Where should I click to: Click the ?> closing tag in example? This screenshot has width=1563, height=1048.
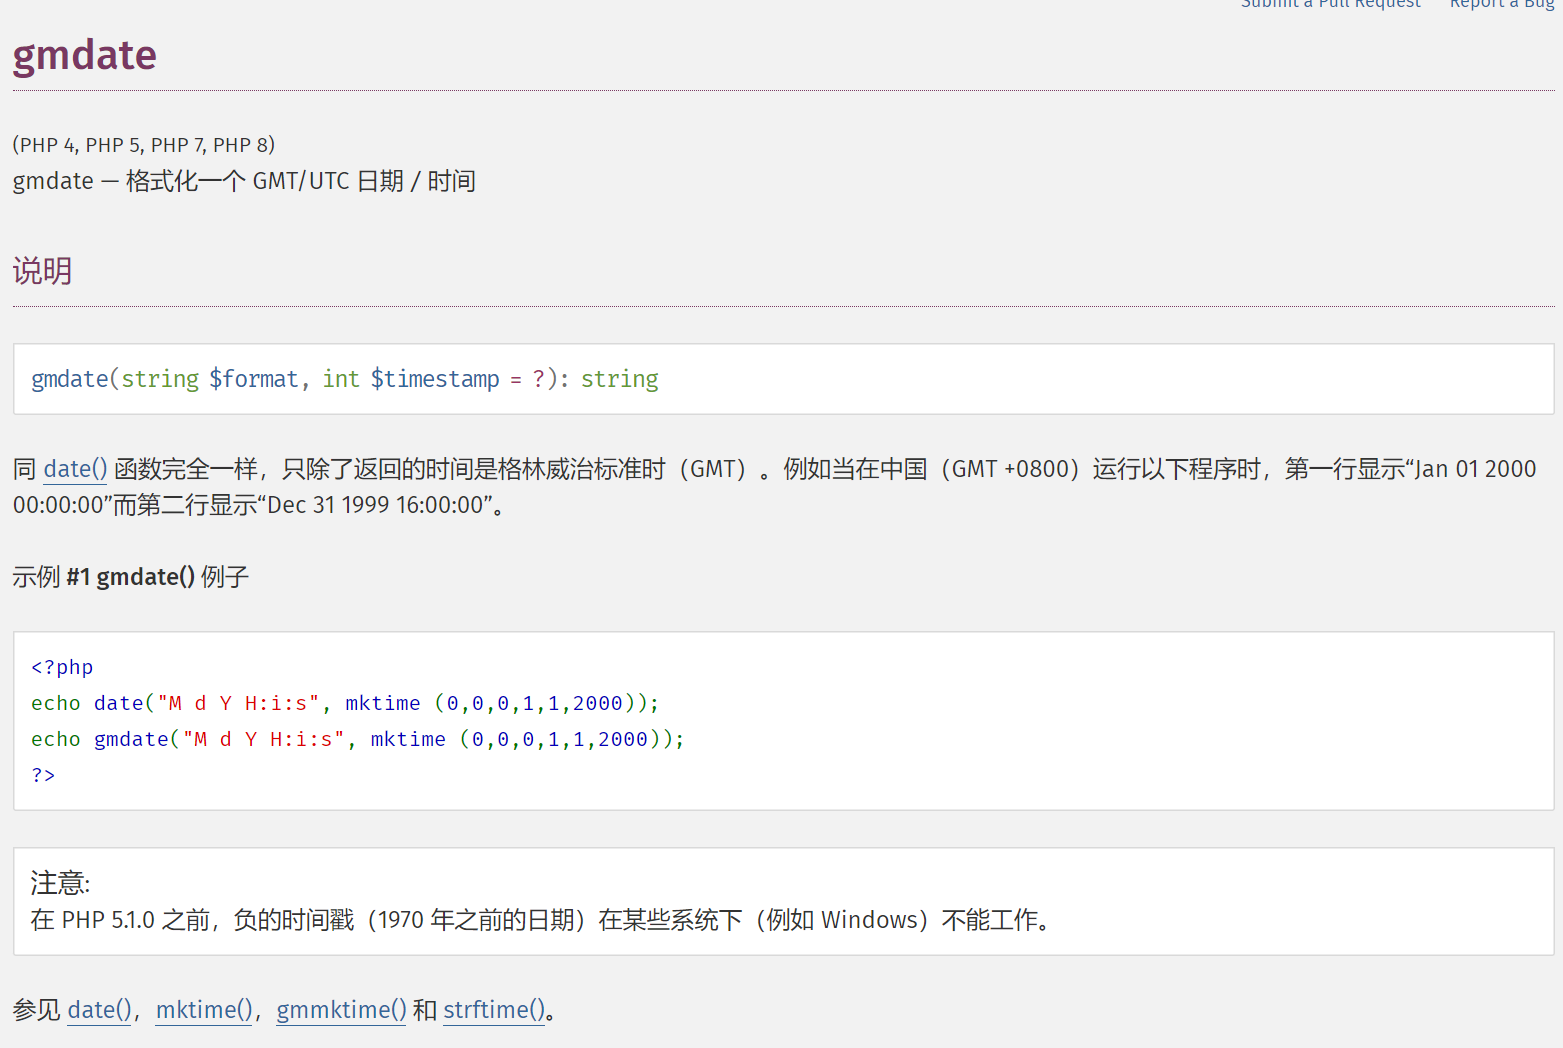pyautogui.click(x=43, y=775)
